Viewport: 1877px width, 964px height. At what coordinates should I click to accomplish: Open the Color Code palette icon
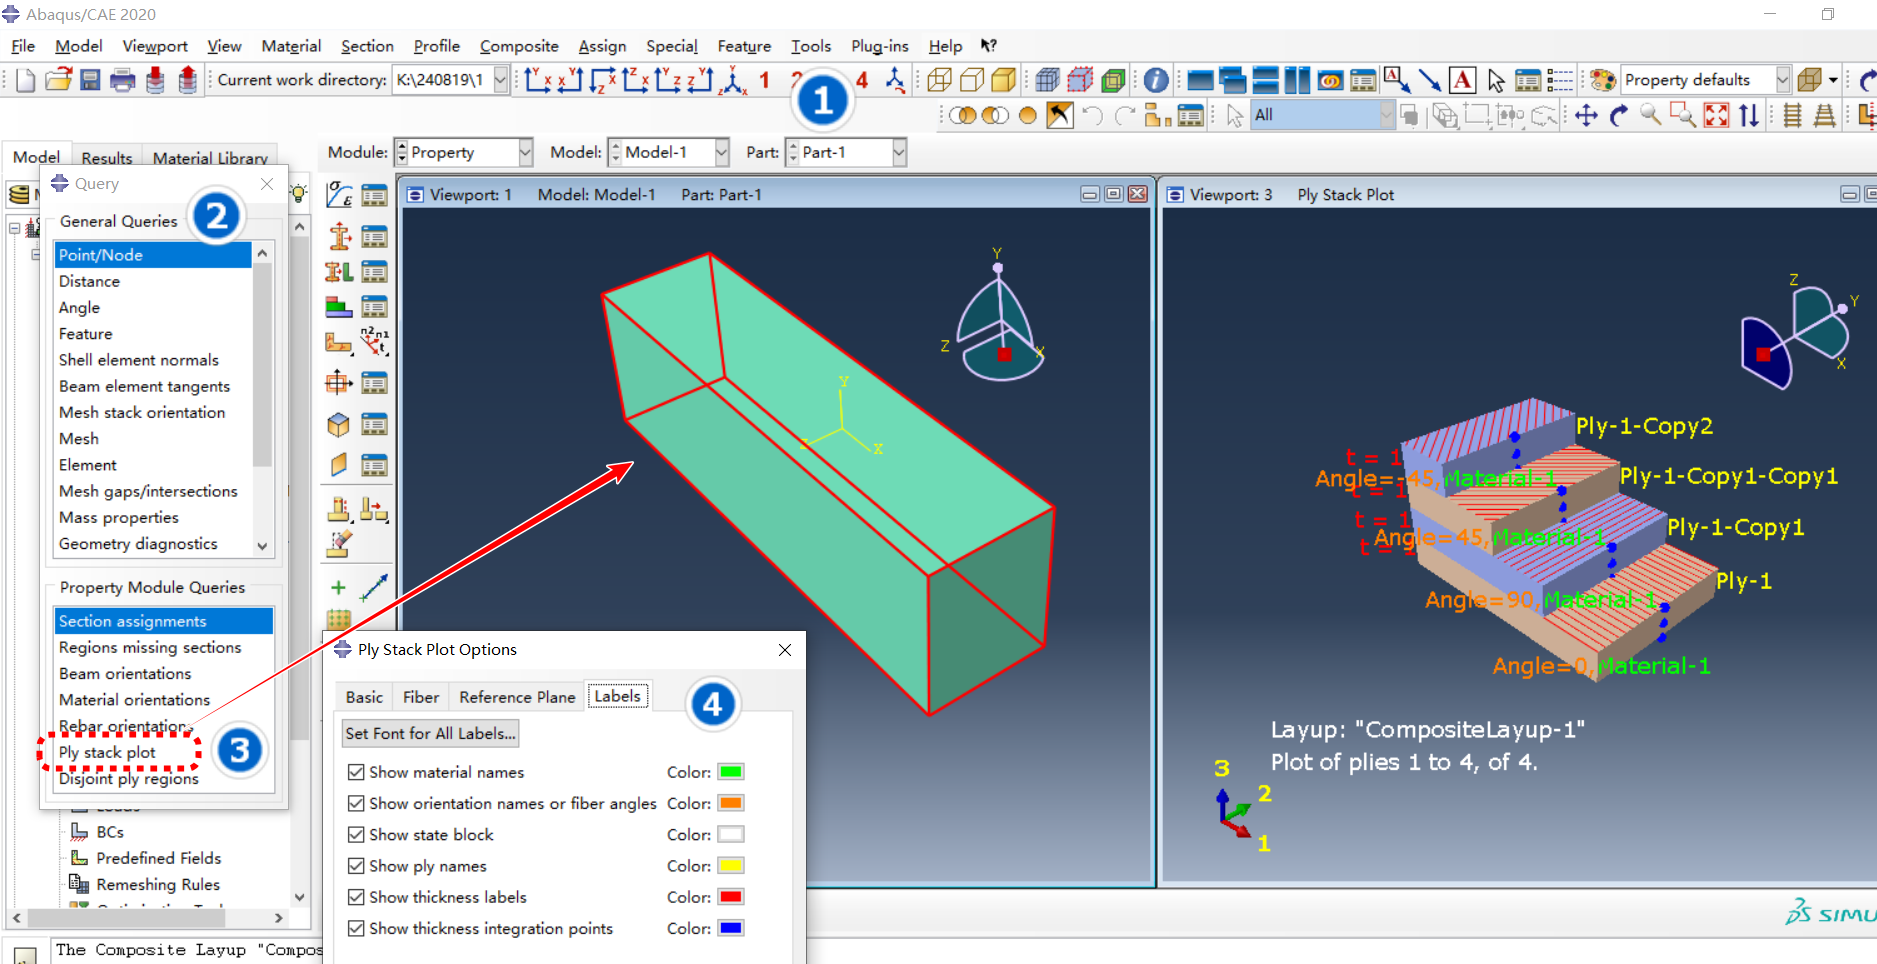(1603, 80)
